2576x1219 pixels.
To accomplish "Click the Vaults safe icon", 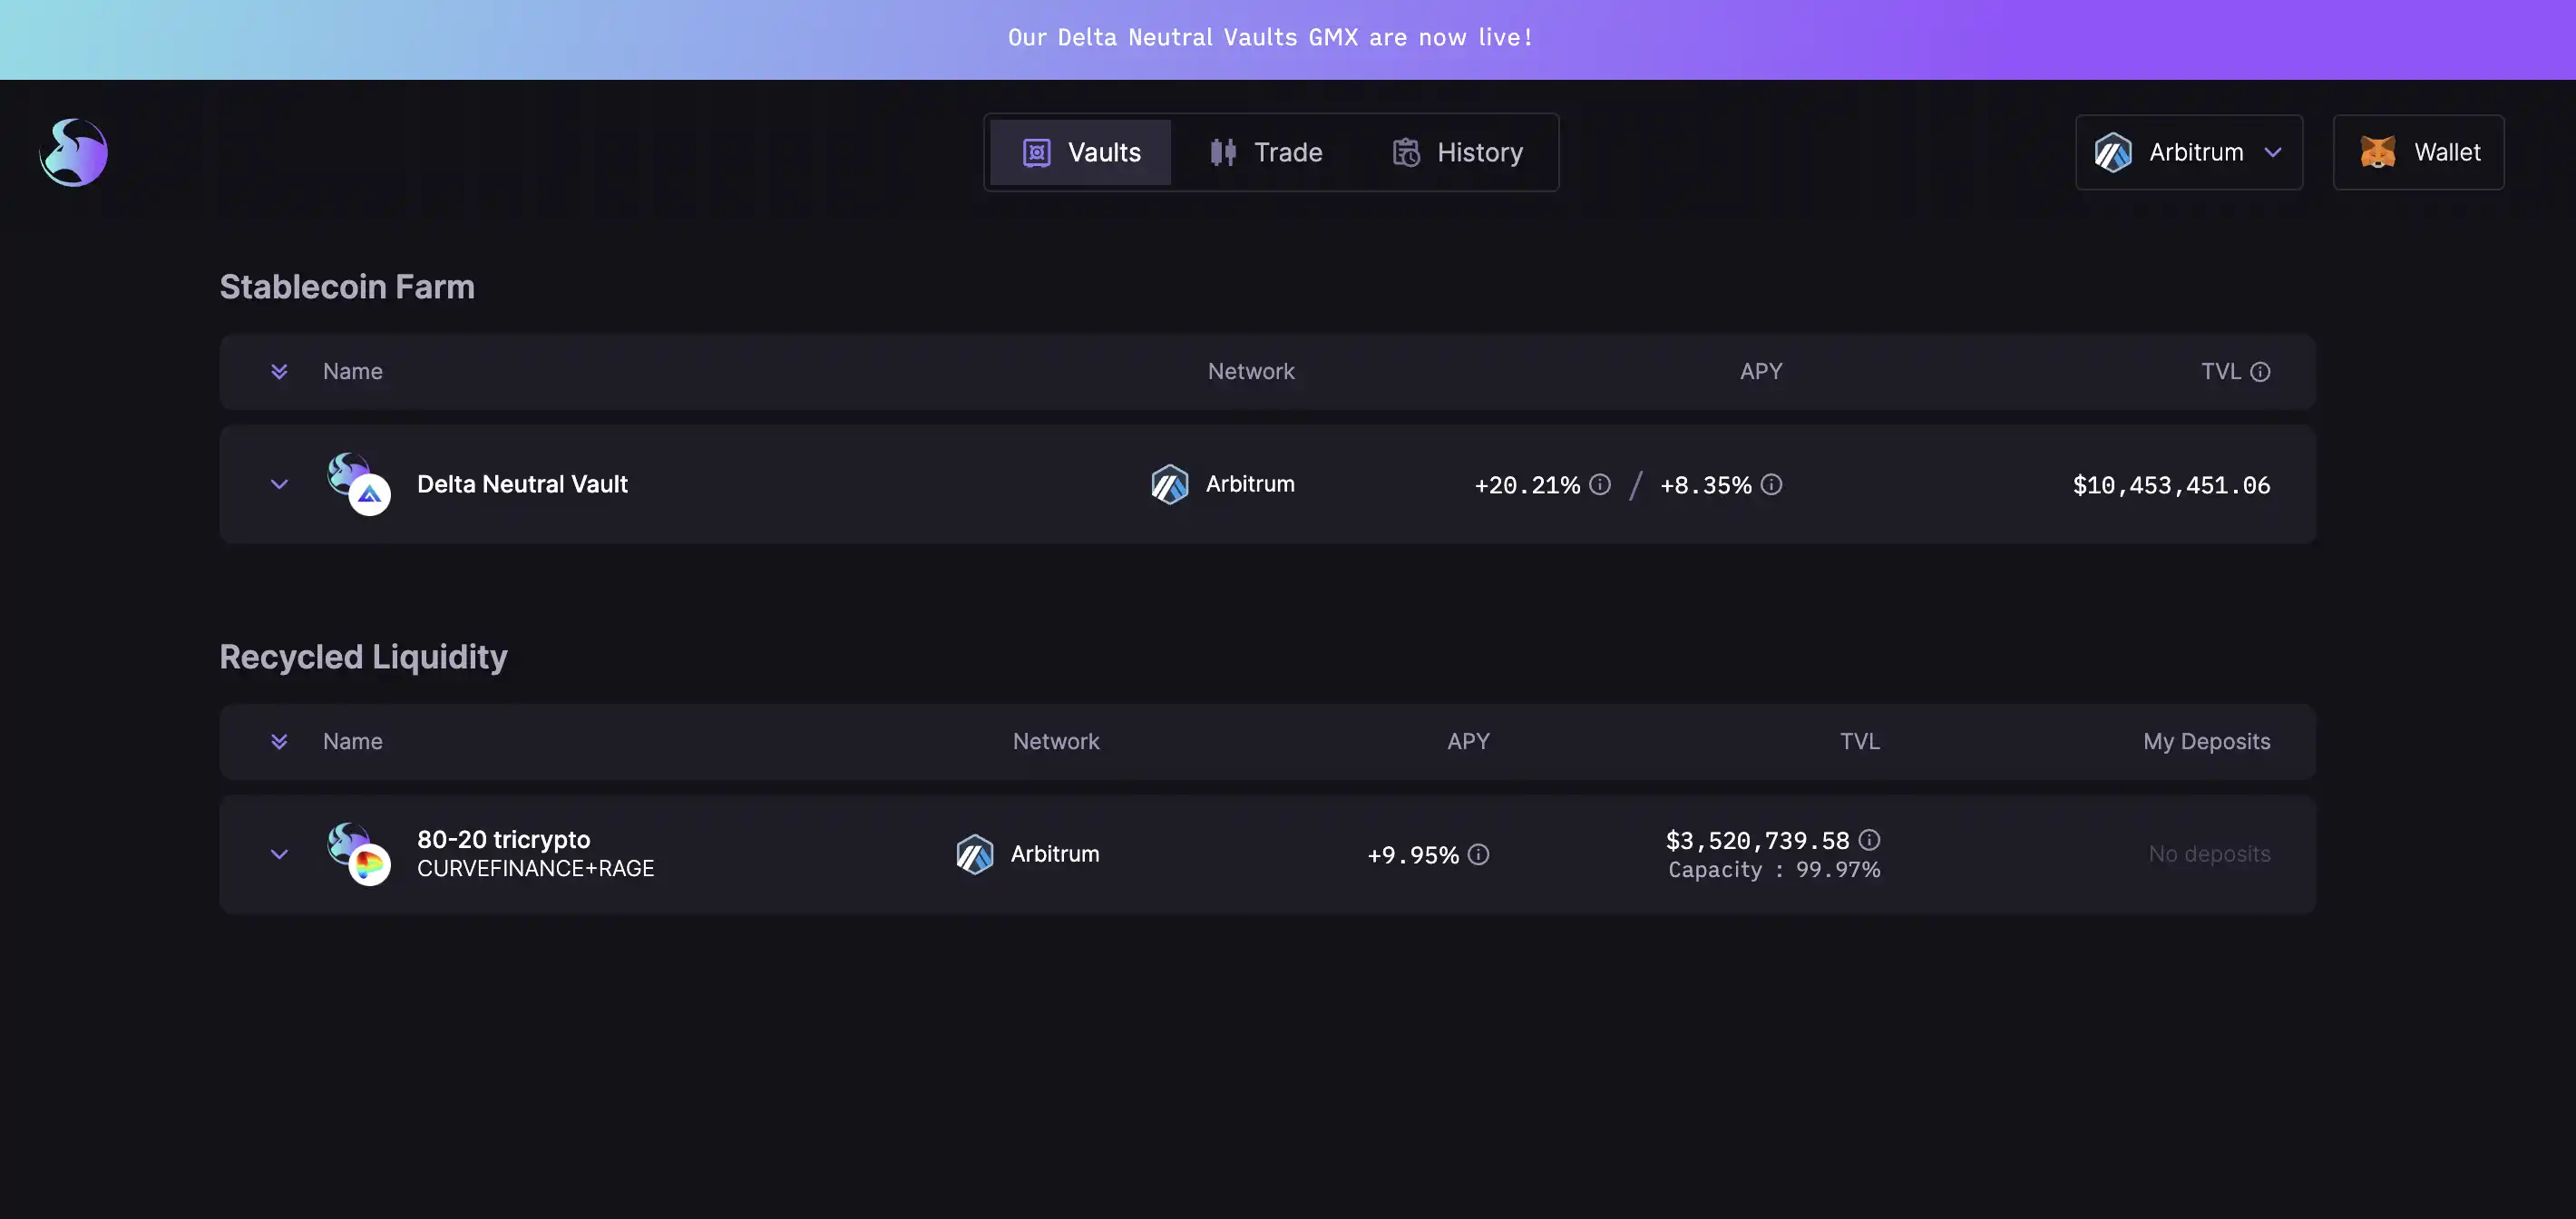I will tap(1036, 152).
